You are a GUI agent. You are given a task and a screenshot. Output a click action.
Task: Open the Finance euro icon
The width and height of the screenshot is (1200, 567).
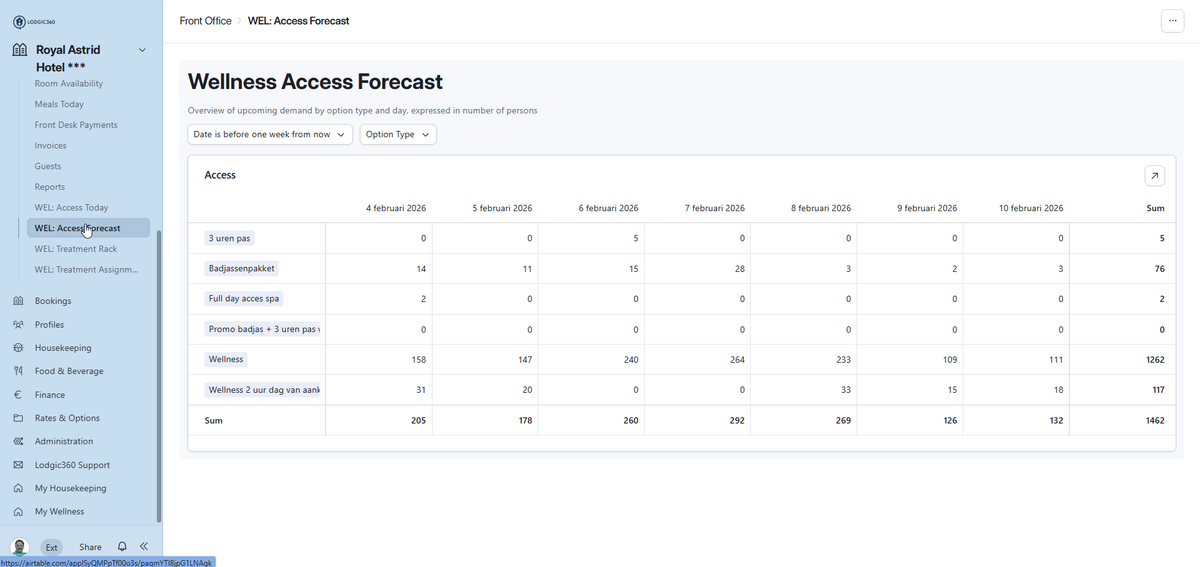point(18,395)
